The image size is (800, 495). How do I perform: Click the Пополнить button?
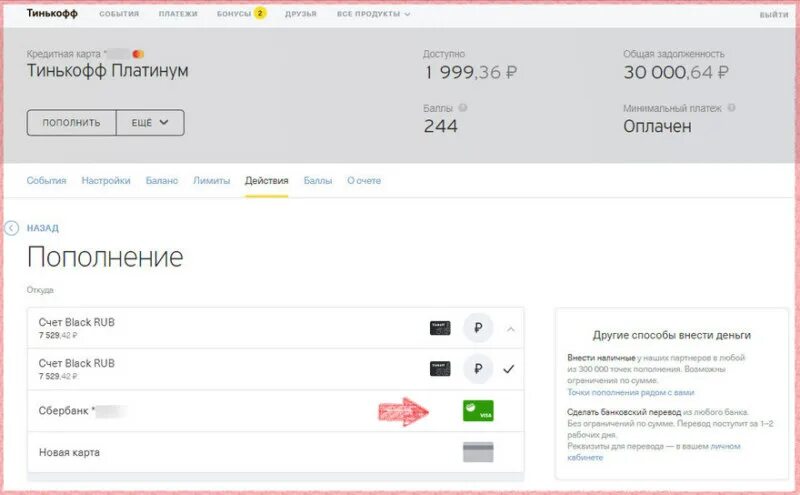71,122
